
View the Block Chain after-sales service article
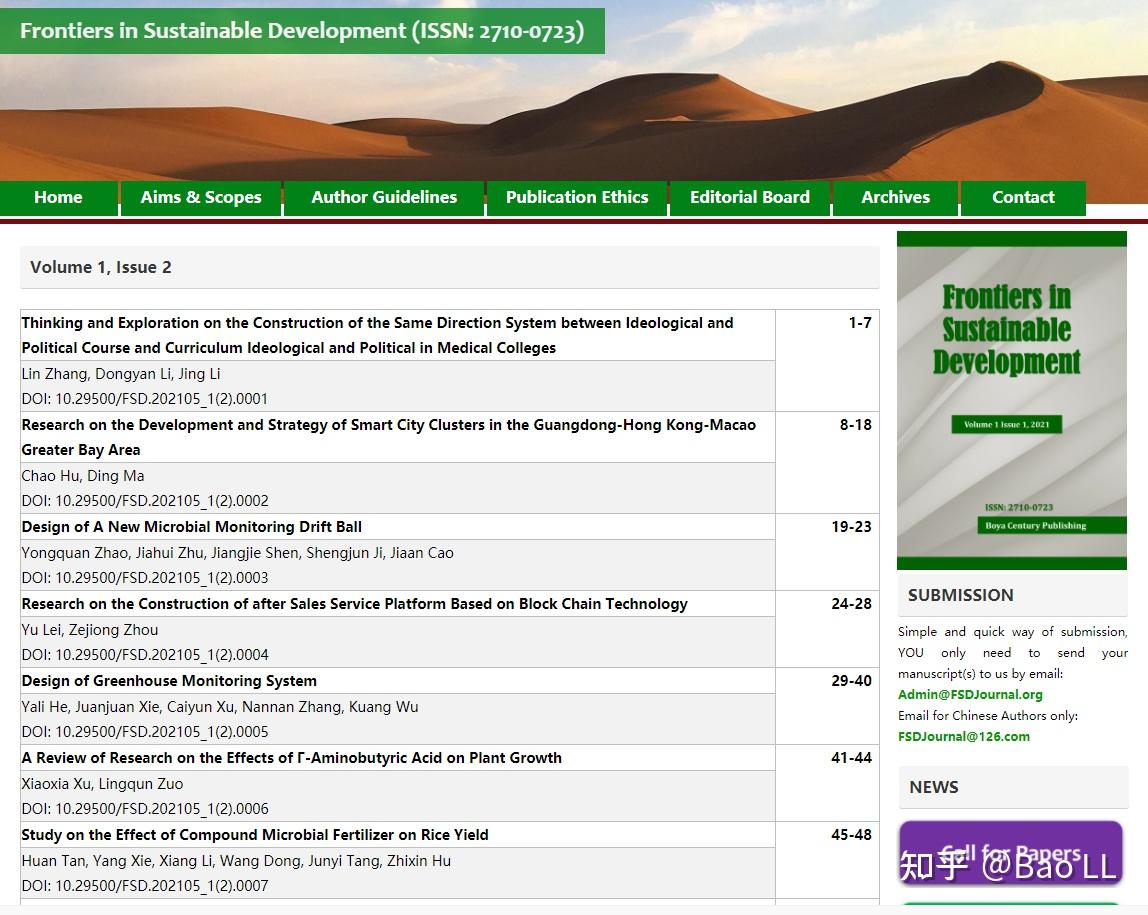(354, 603)
